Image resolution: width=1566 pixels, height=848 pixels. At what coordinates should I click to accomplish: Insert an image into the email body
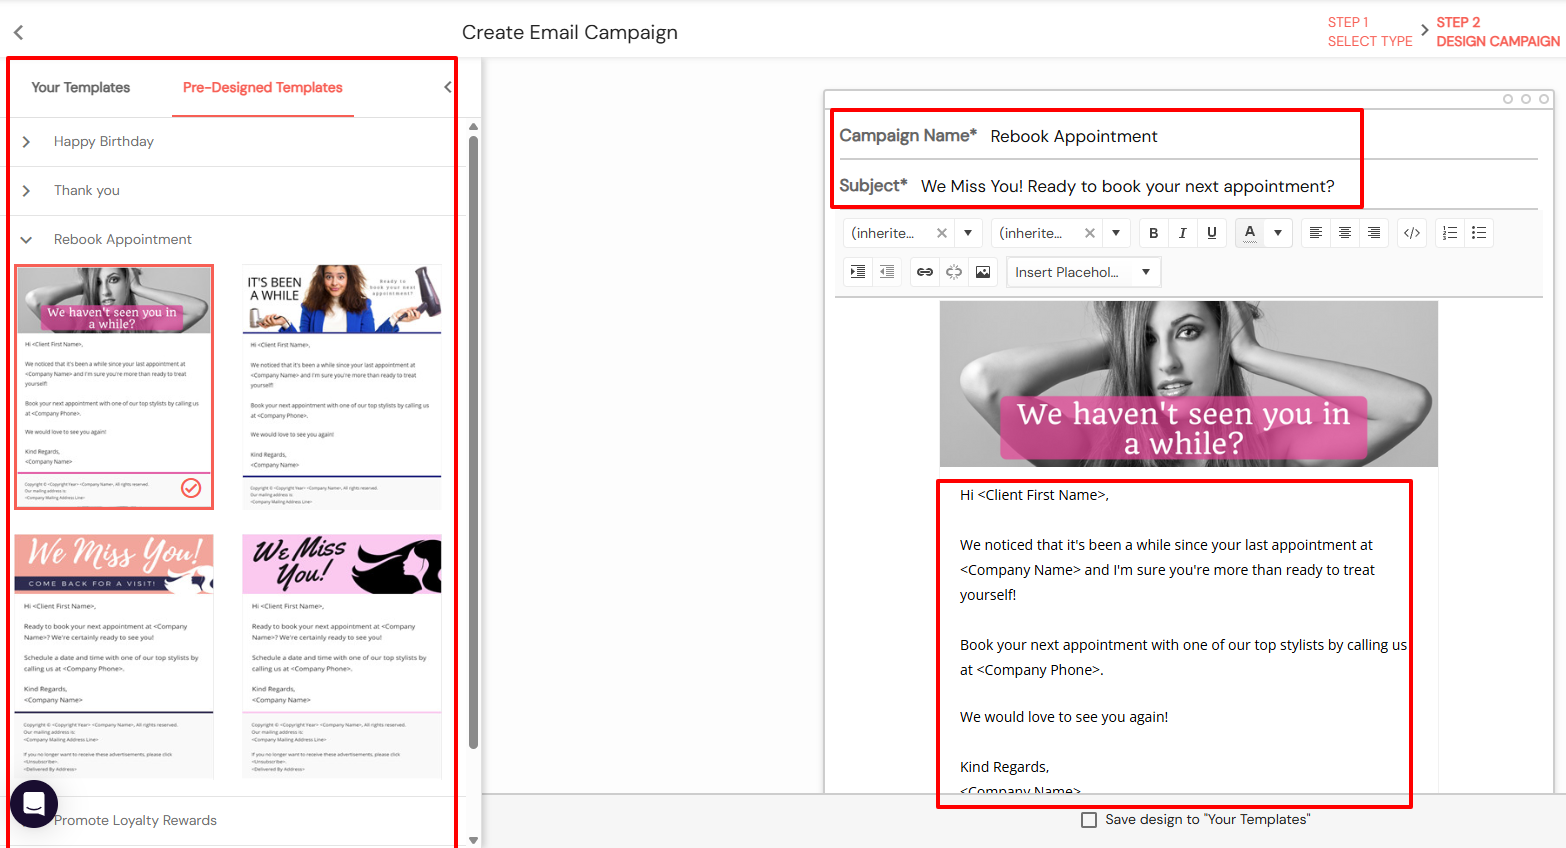click(x=983, y=271)
